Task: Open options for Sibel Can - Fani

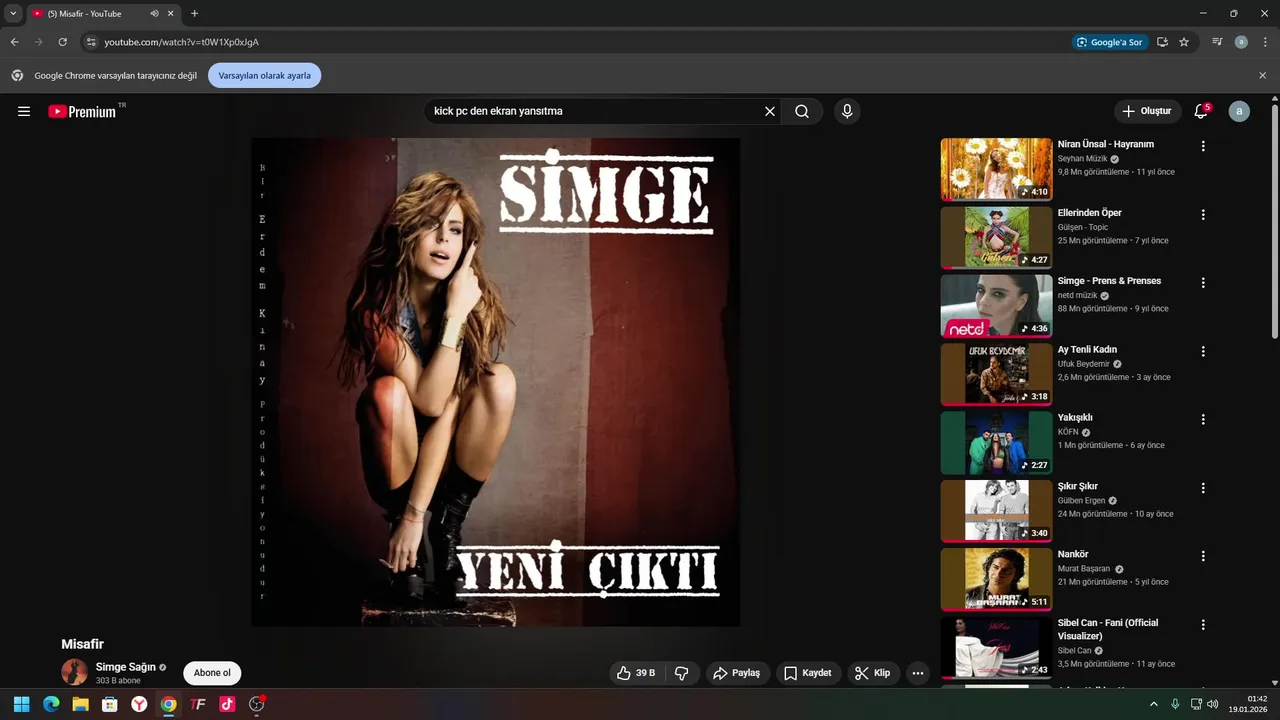Action: [x=1203, y=624]
